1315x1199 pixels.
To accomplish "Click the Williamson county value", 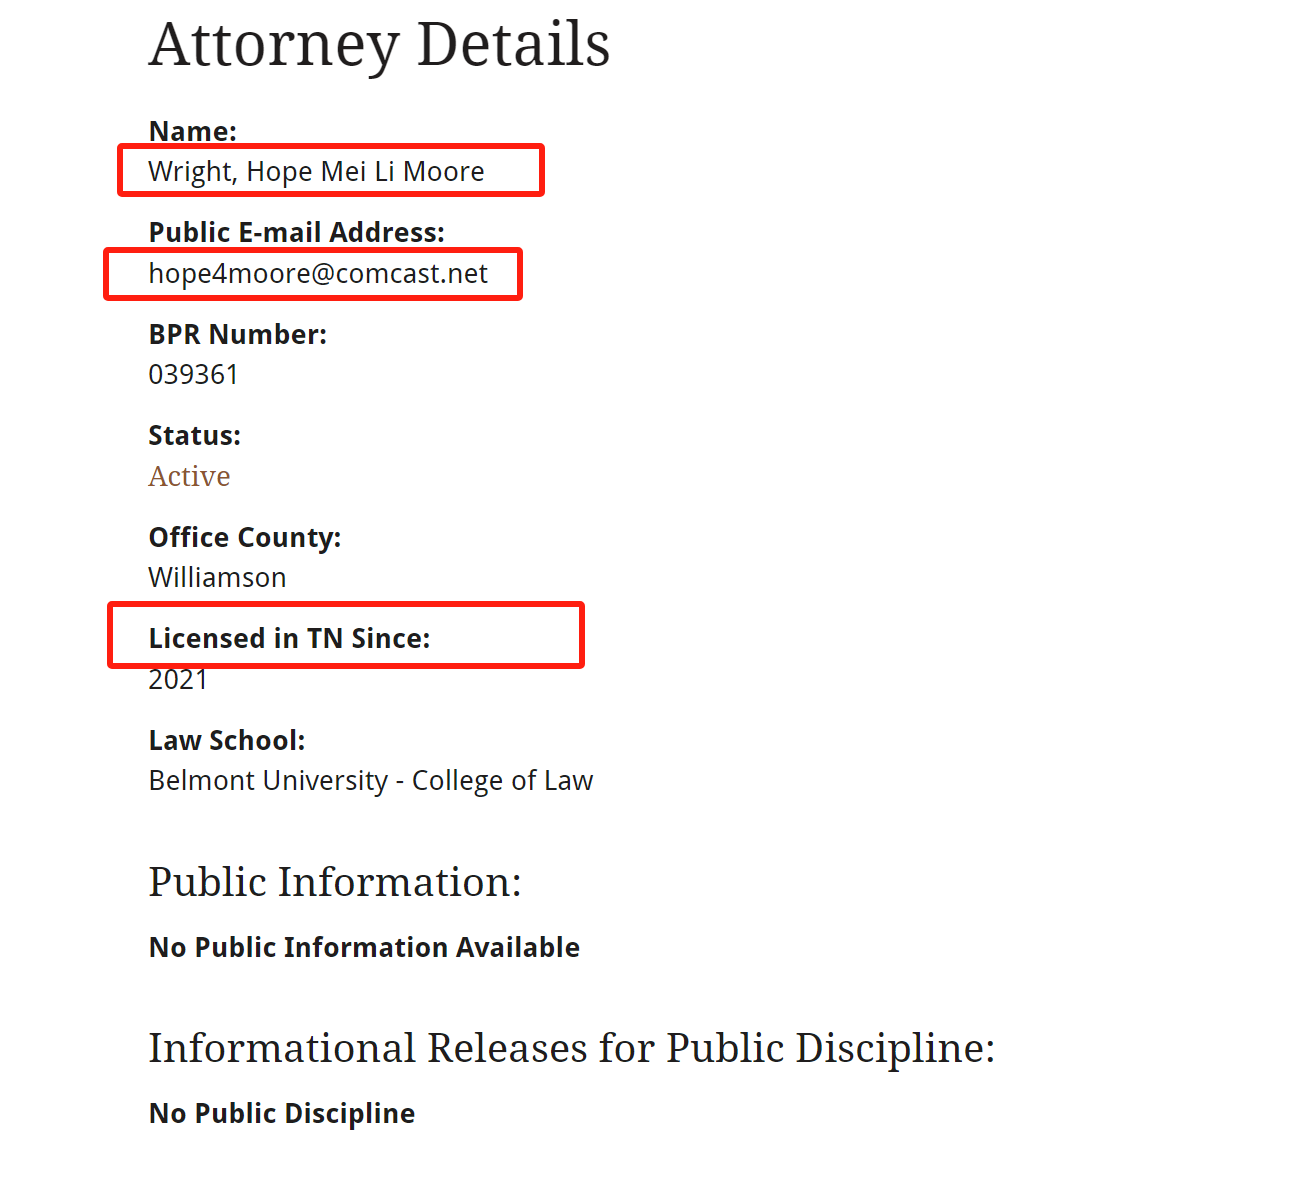I will point(217,578).
